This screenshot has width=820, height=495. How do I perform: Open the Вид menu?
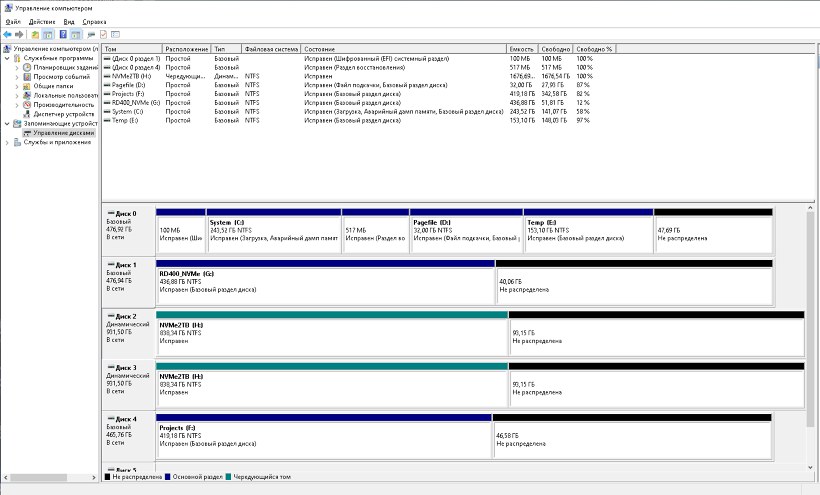coord(69,21)
